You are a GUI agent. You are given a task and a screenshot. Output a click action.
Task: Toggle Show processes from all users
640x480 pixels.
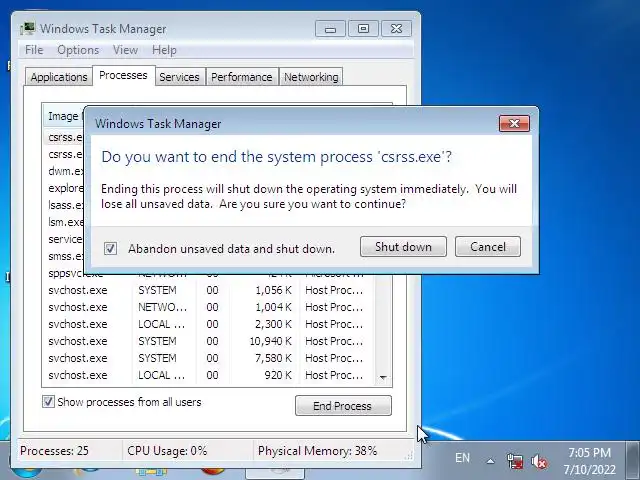point(48,402)
